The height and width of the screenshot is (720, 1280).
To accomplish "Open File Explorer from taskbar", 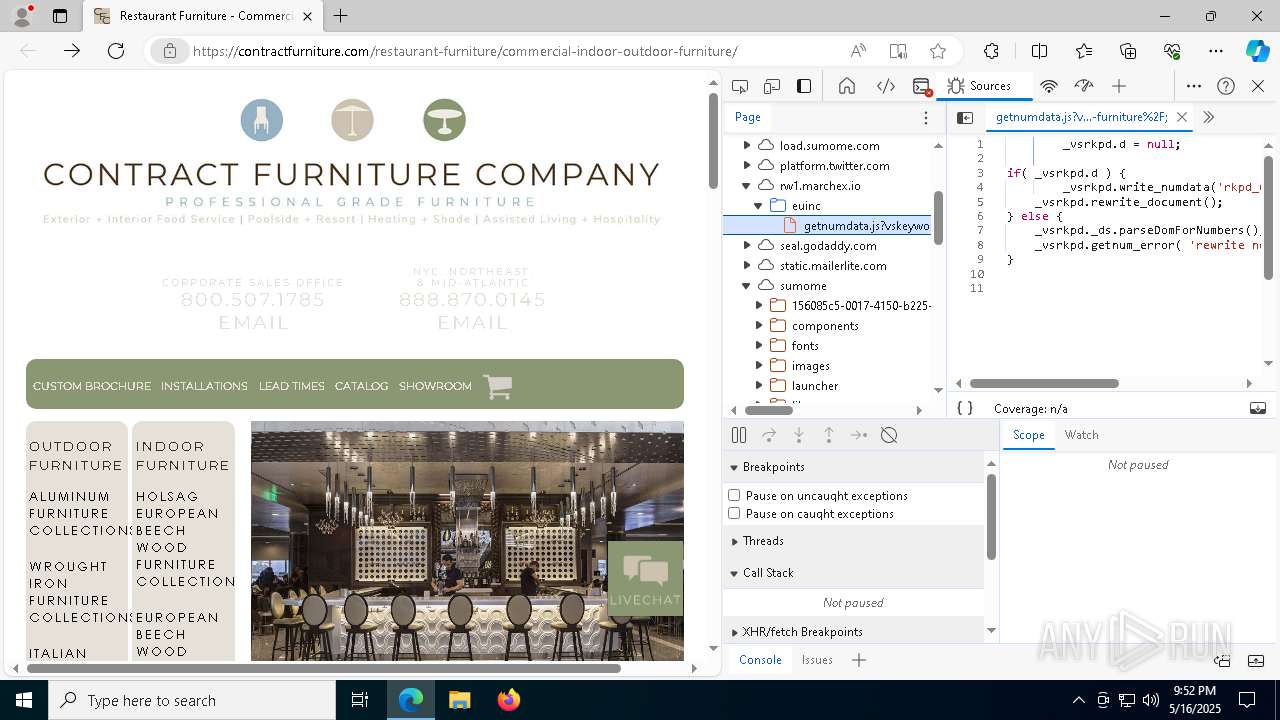I will (x=460, y=700).
